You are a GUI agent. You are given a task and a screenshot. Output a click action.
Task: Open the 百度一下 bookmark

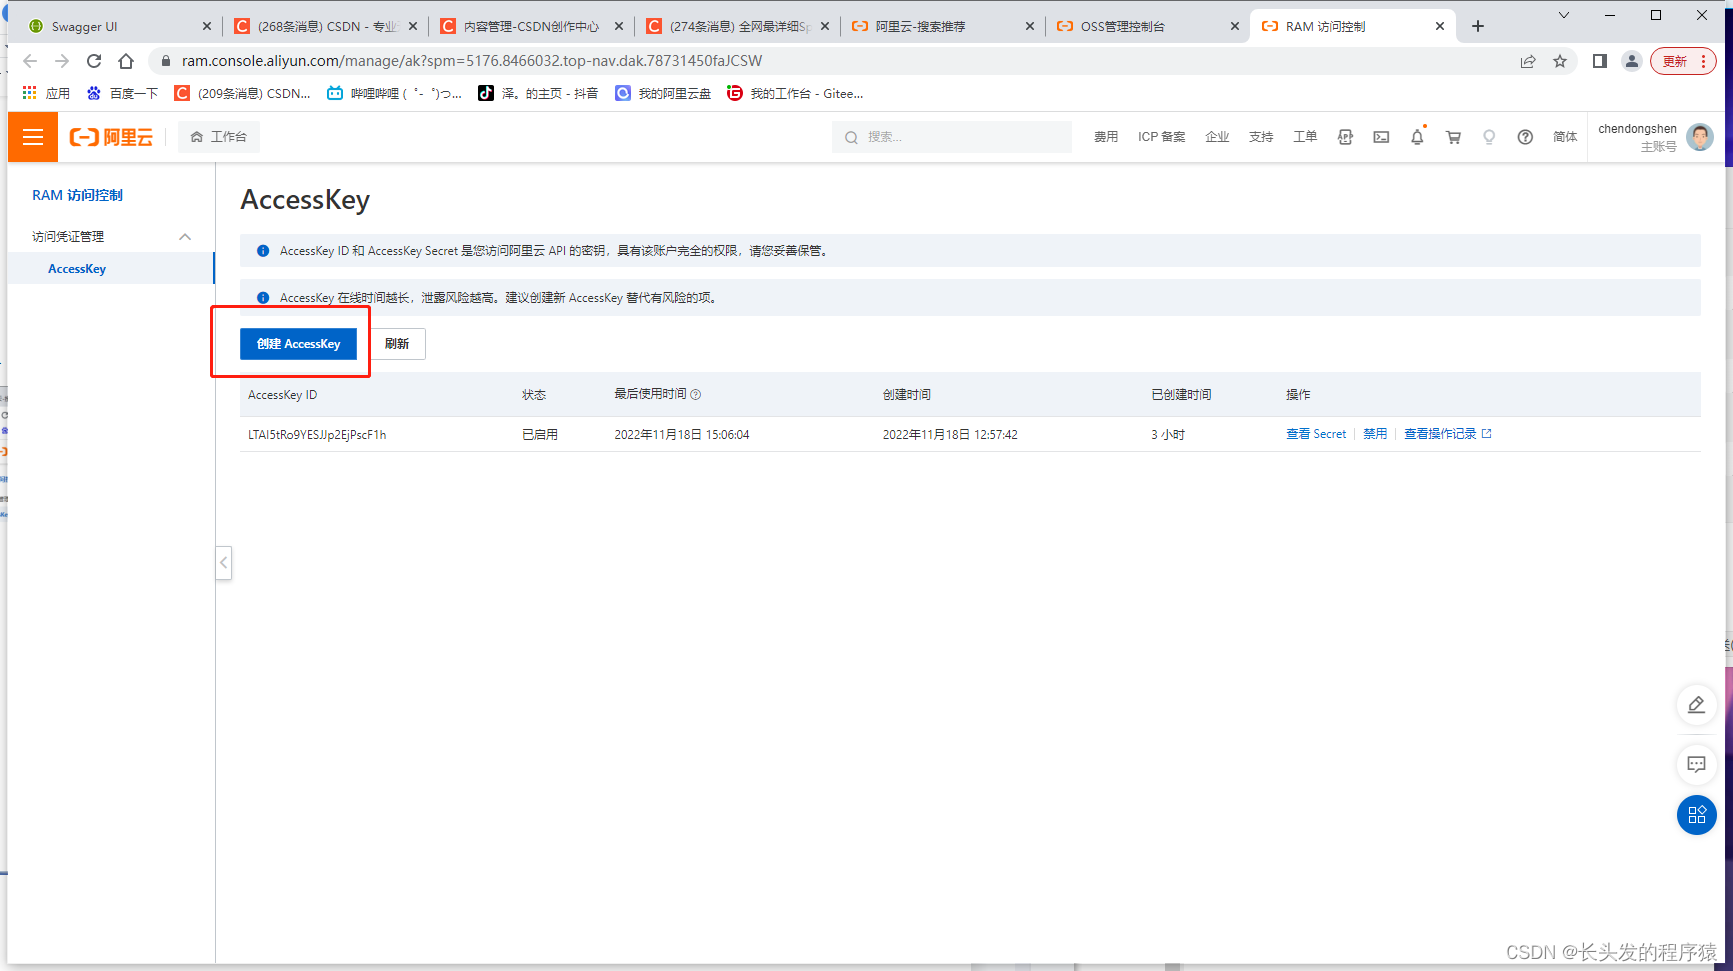coord(122,93)
